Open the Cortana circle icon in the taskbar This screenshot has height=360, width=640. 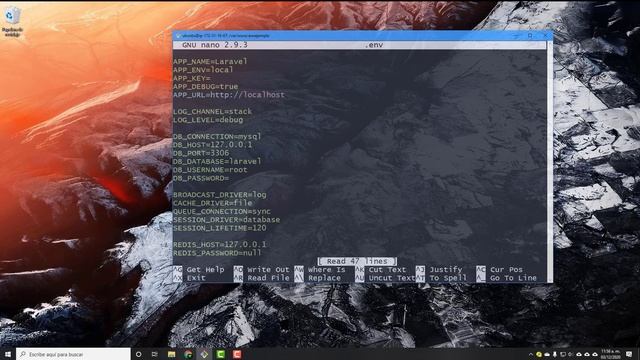(138, 354)
